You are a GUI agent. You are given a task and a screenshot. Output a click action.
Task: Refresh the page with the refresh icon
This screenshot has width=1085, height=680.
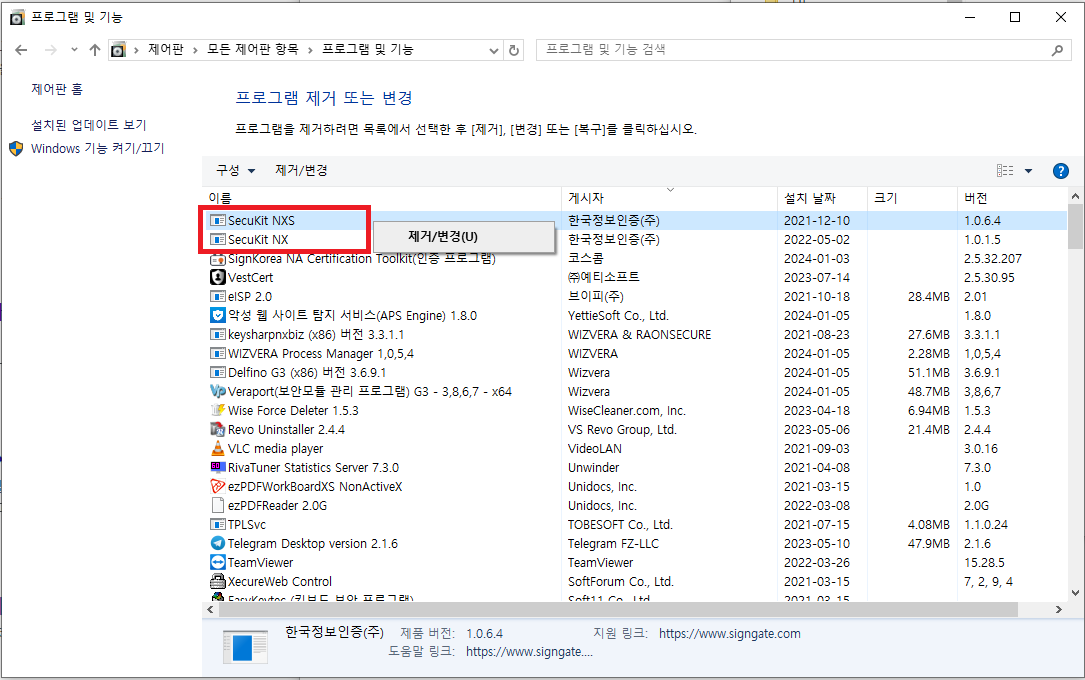click(x=513, y=49)
